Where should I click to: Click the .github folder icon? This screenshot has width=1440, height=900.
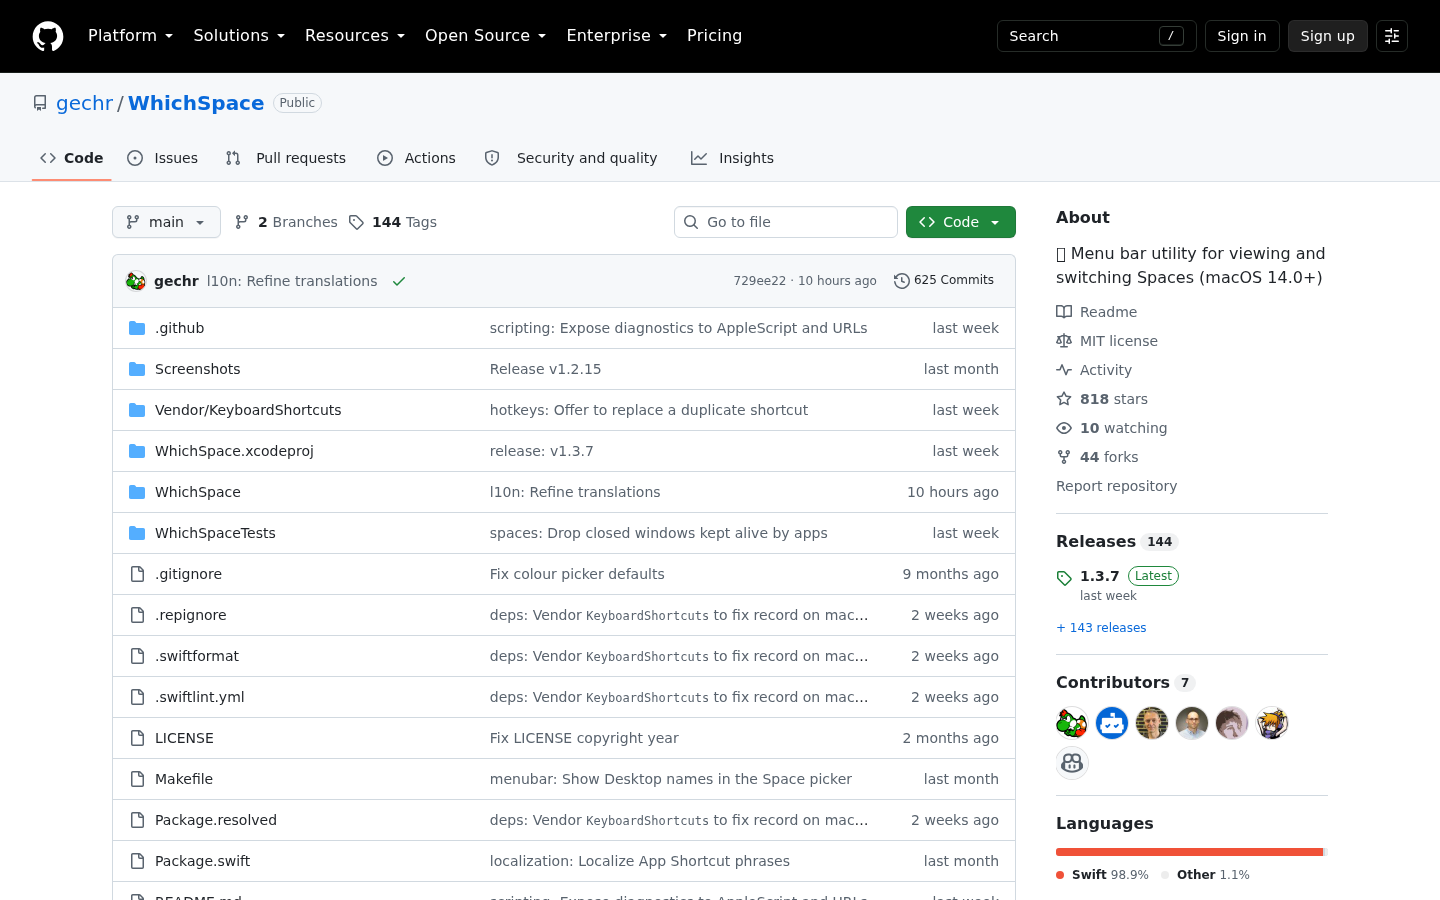137,328
